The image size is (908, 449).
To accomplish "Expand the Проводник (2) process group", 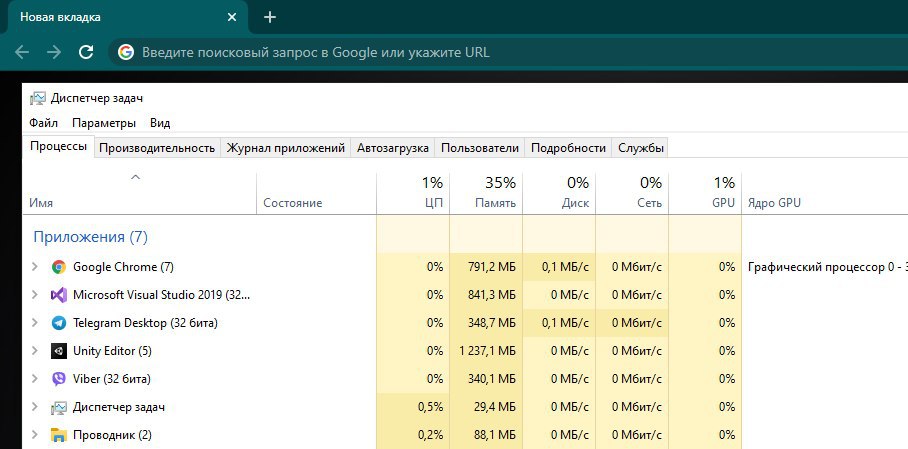I will pyautogui.click(x=35, y=435).
